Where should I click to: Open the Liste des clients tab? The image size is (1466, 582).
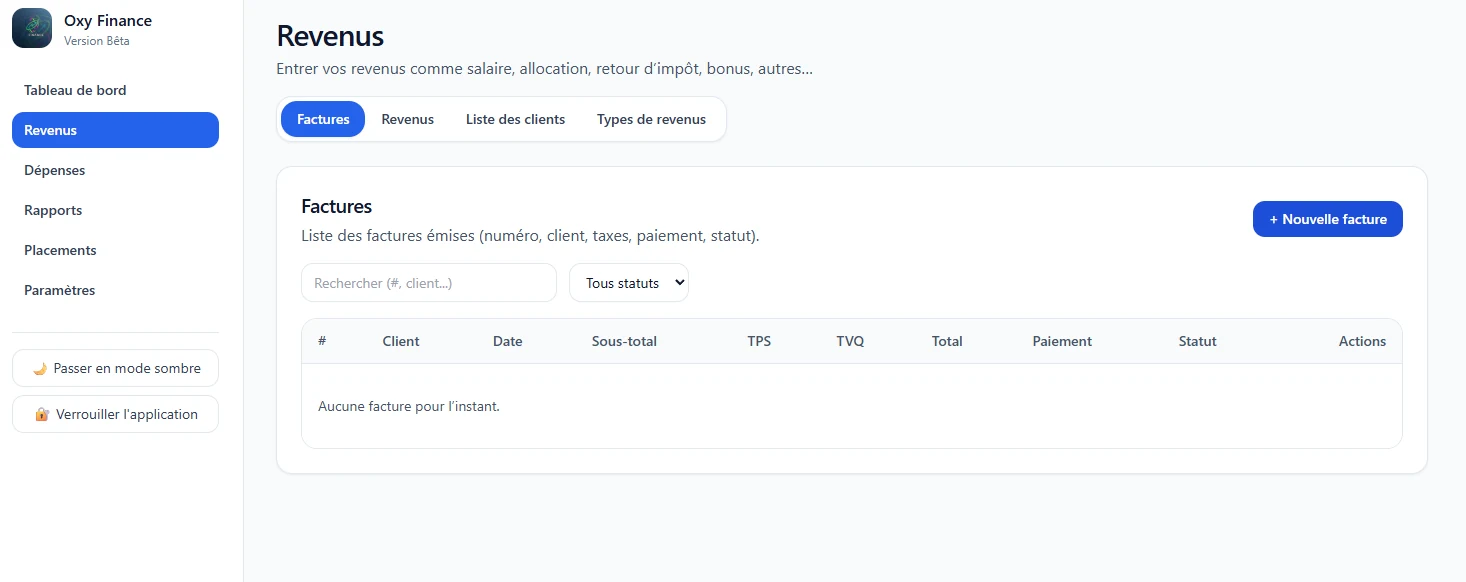click(x=515, y=119)
